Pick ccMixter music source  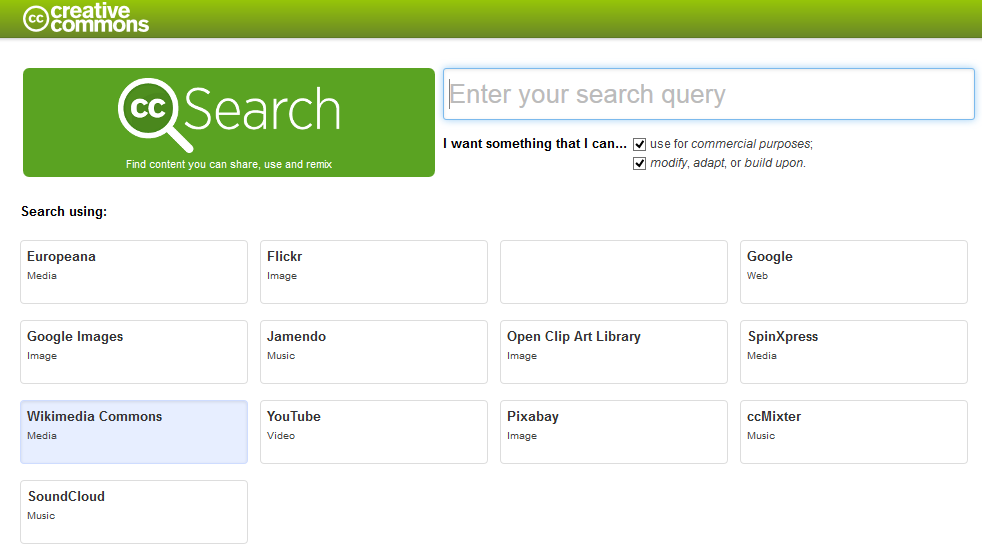pyautogui.click(x=853, y=431)
